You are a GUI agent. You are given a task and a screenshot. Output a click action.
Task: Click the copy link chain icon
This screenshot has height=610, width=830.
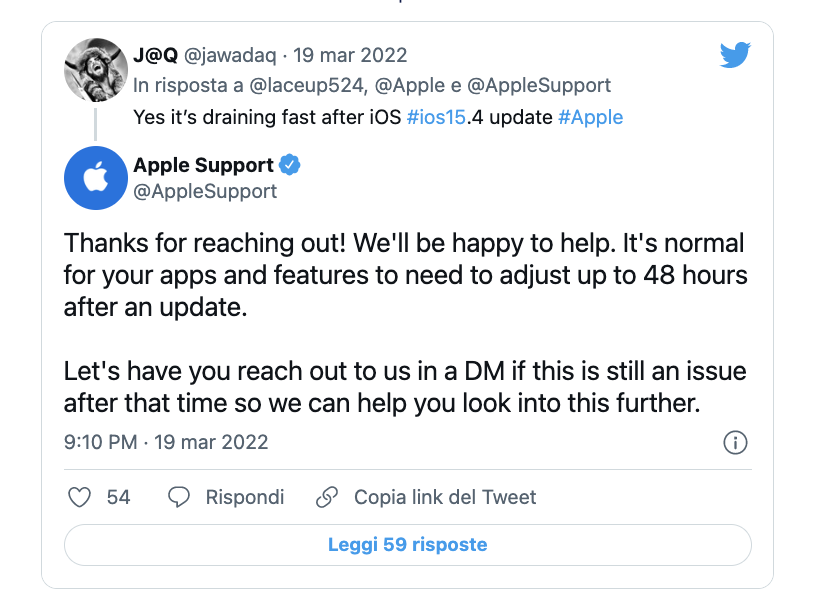click(x=327, y=497)
